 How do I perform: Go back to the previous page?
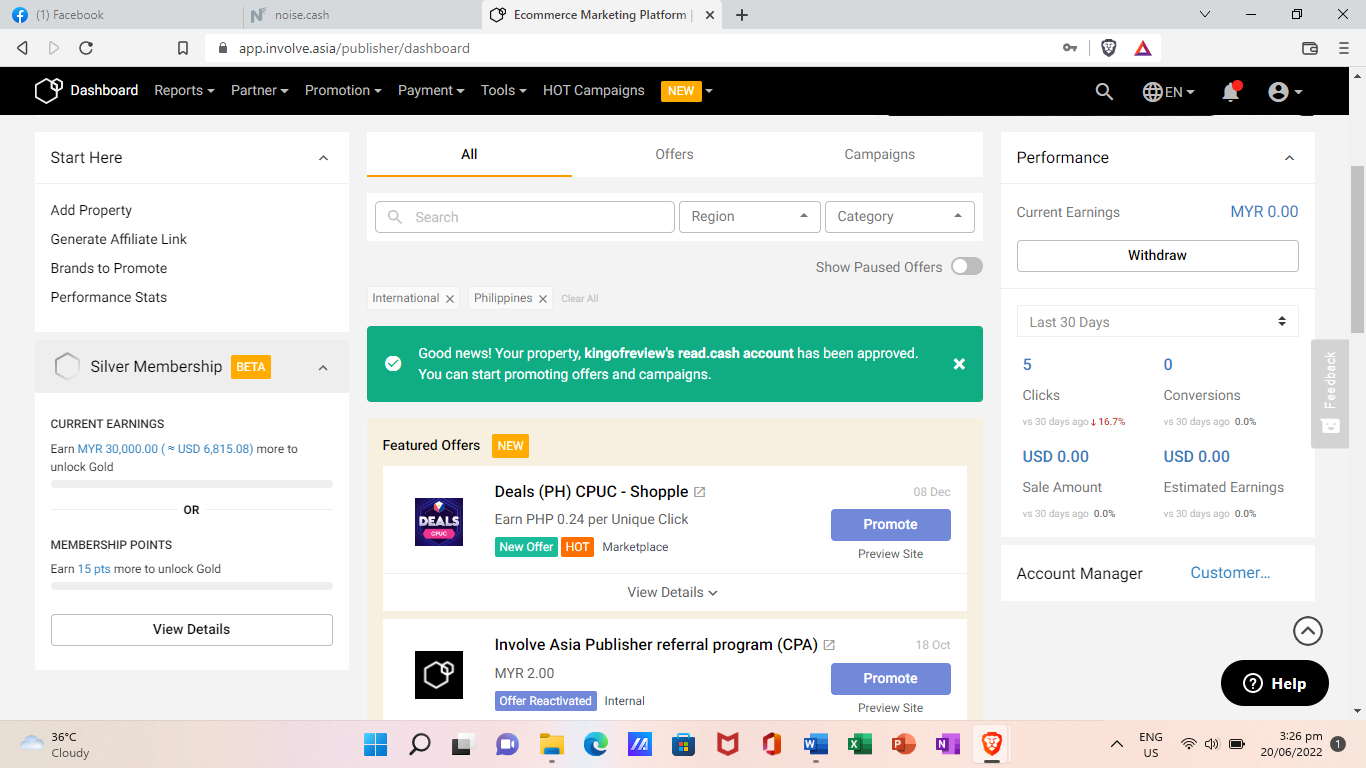tap(22, 48)
